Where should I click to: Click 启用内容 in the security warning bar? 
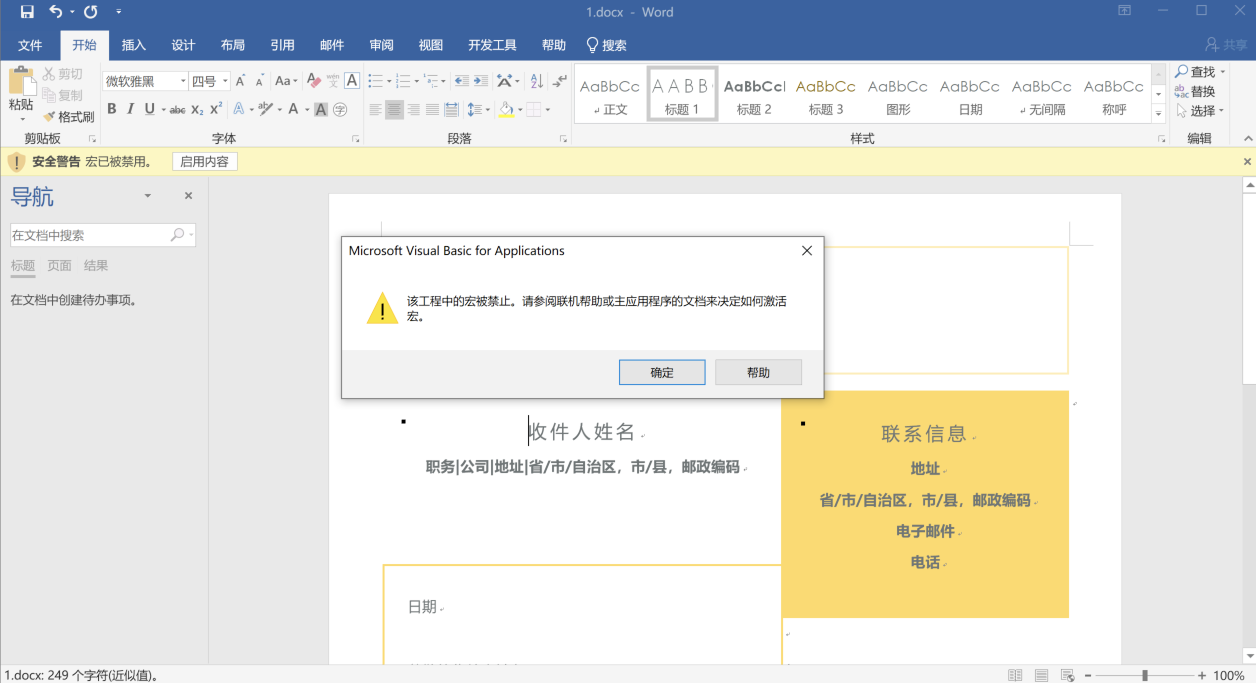[x=204, y=161]
